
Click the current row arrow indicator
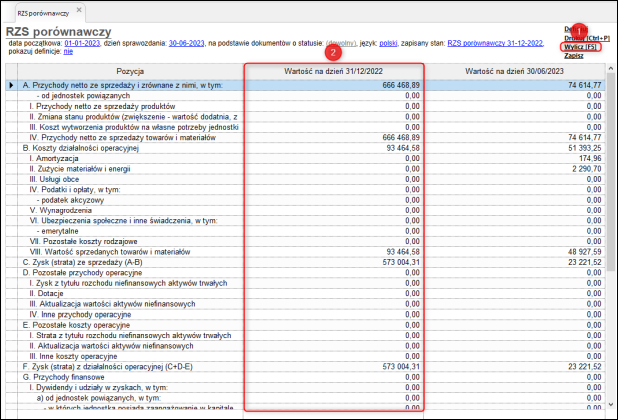(x=11, y=85)
